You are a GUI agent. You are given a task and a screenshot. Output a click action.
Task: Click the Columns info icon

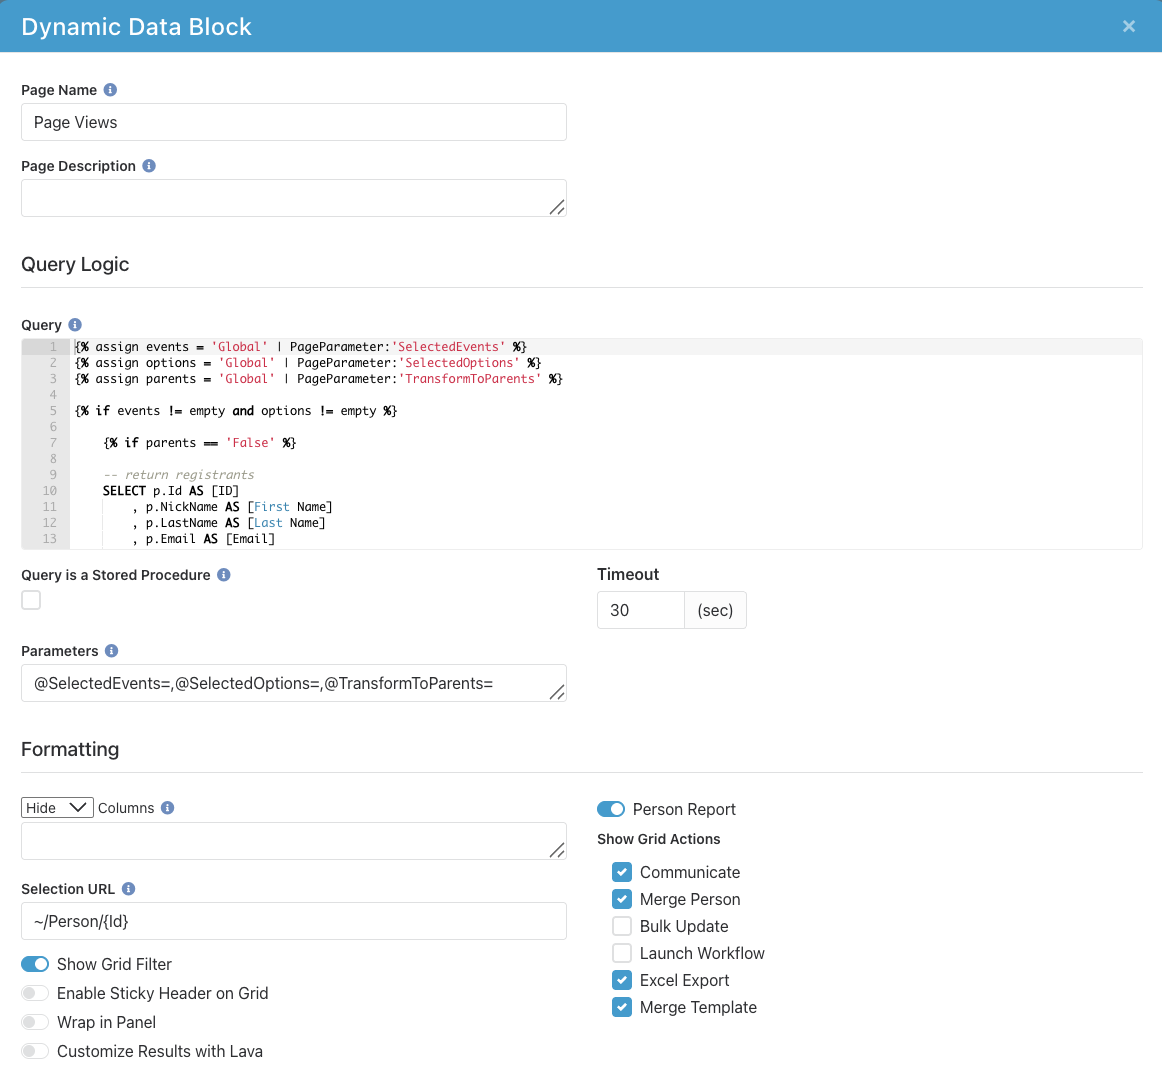(x=167, y=808)
